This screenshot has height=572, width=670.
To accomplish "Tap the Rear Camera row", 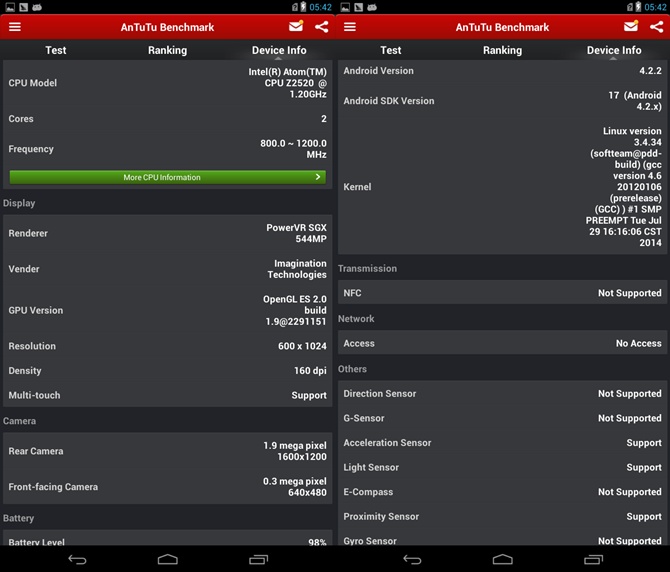I will coord(168,451).
